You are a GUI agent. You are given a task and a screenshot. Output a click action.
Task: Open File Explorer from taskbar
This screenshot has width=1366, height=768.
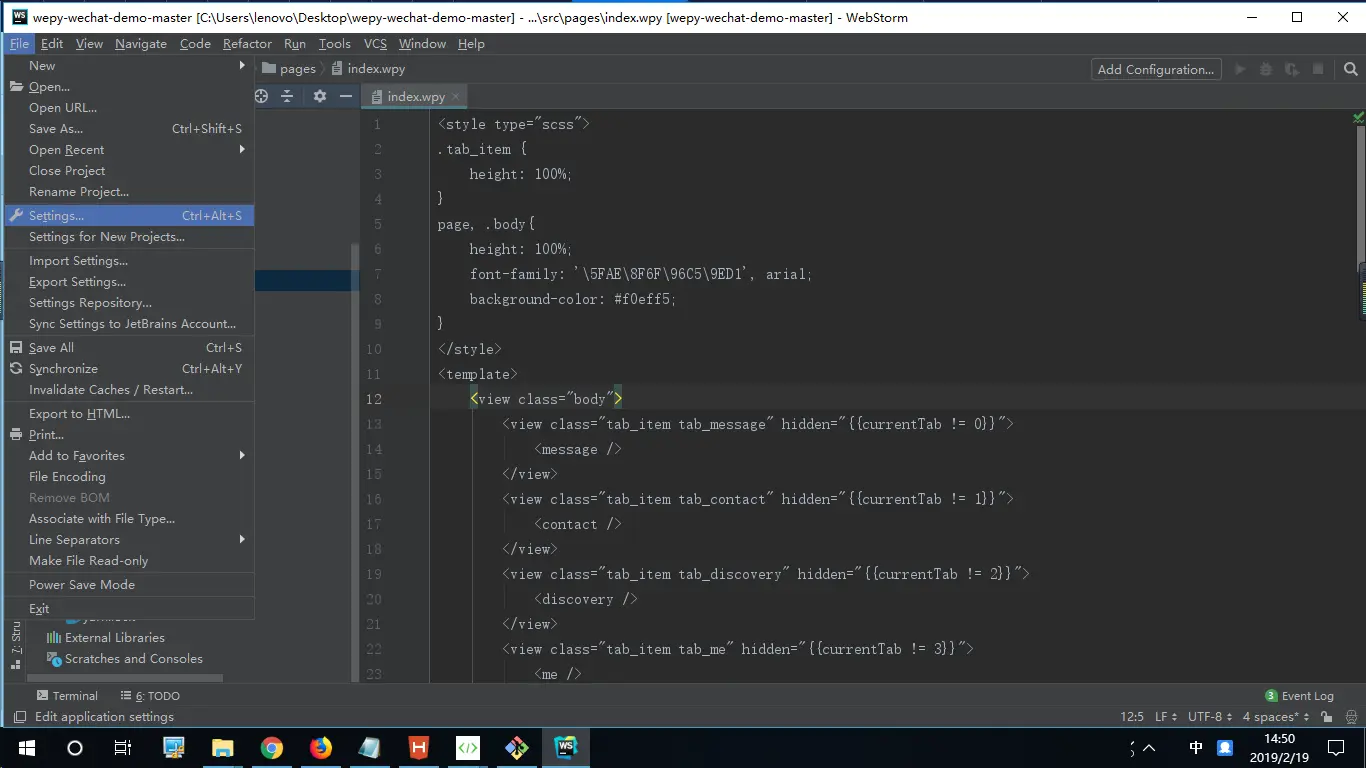pyautogui.click(x=222, y=748)
